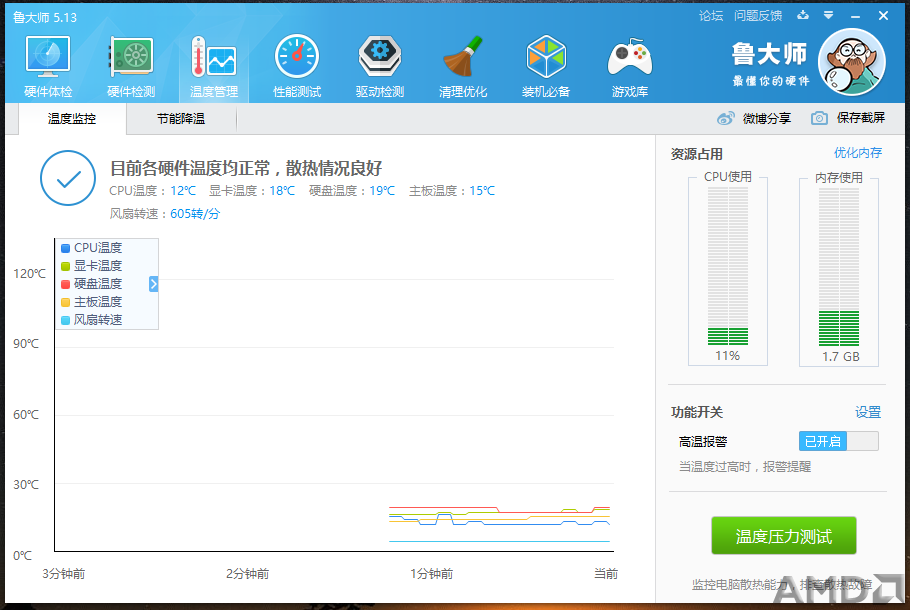
Task: Click the fan speed value 605转/分
Action: (195, 214)
